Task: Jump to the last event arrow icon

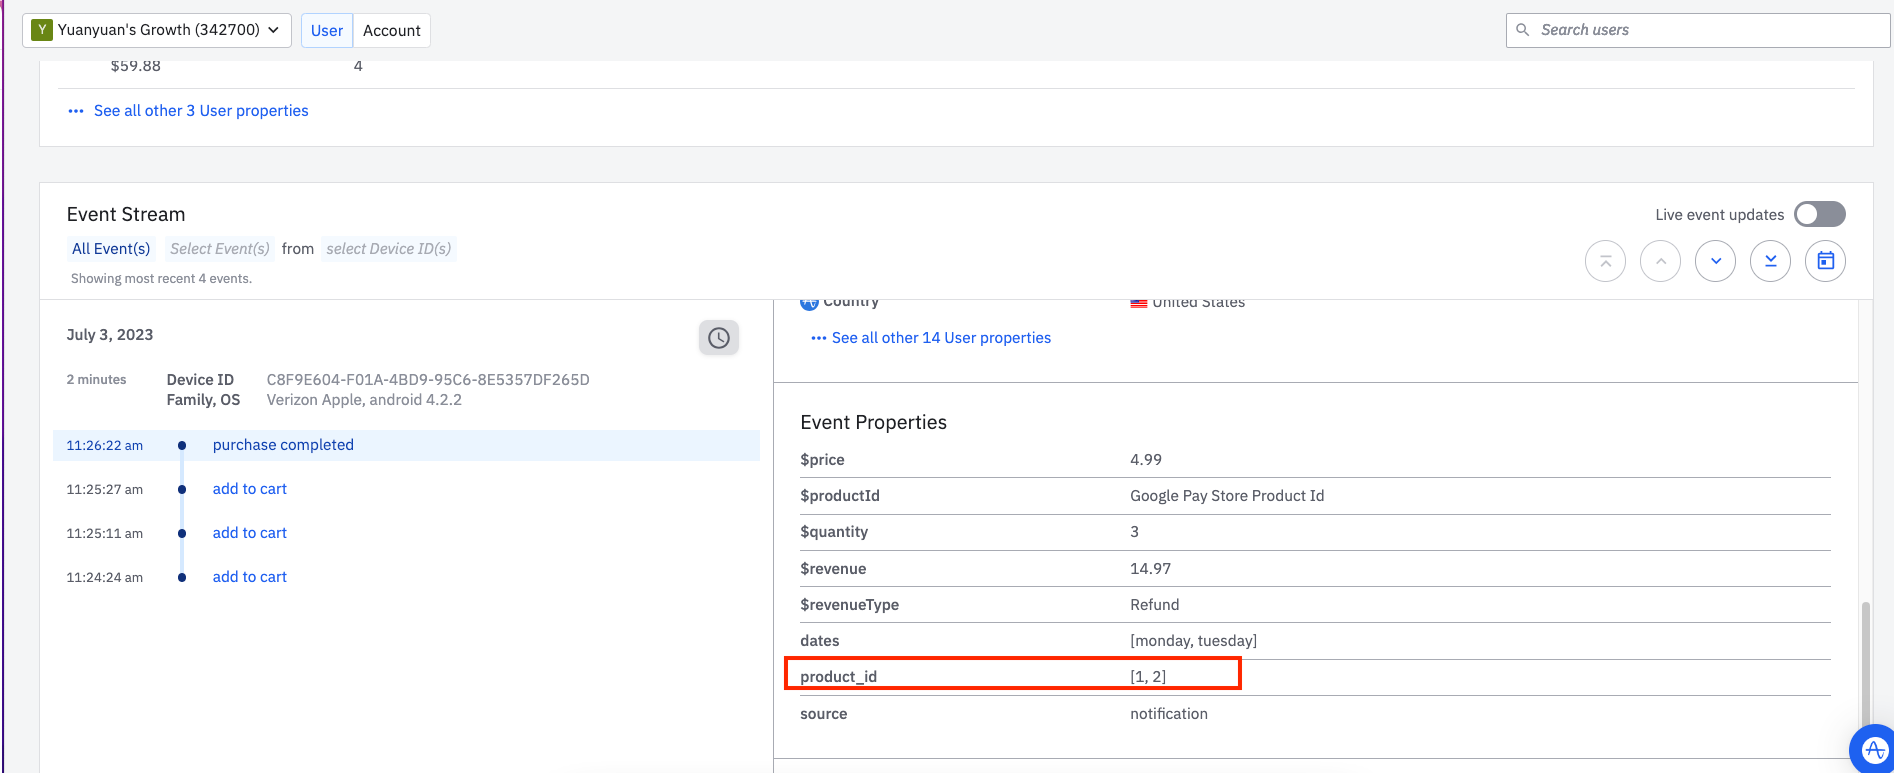Action: point(1770,262)
